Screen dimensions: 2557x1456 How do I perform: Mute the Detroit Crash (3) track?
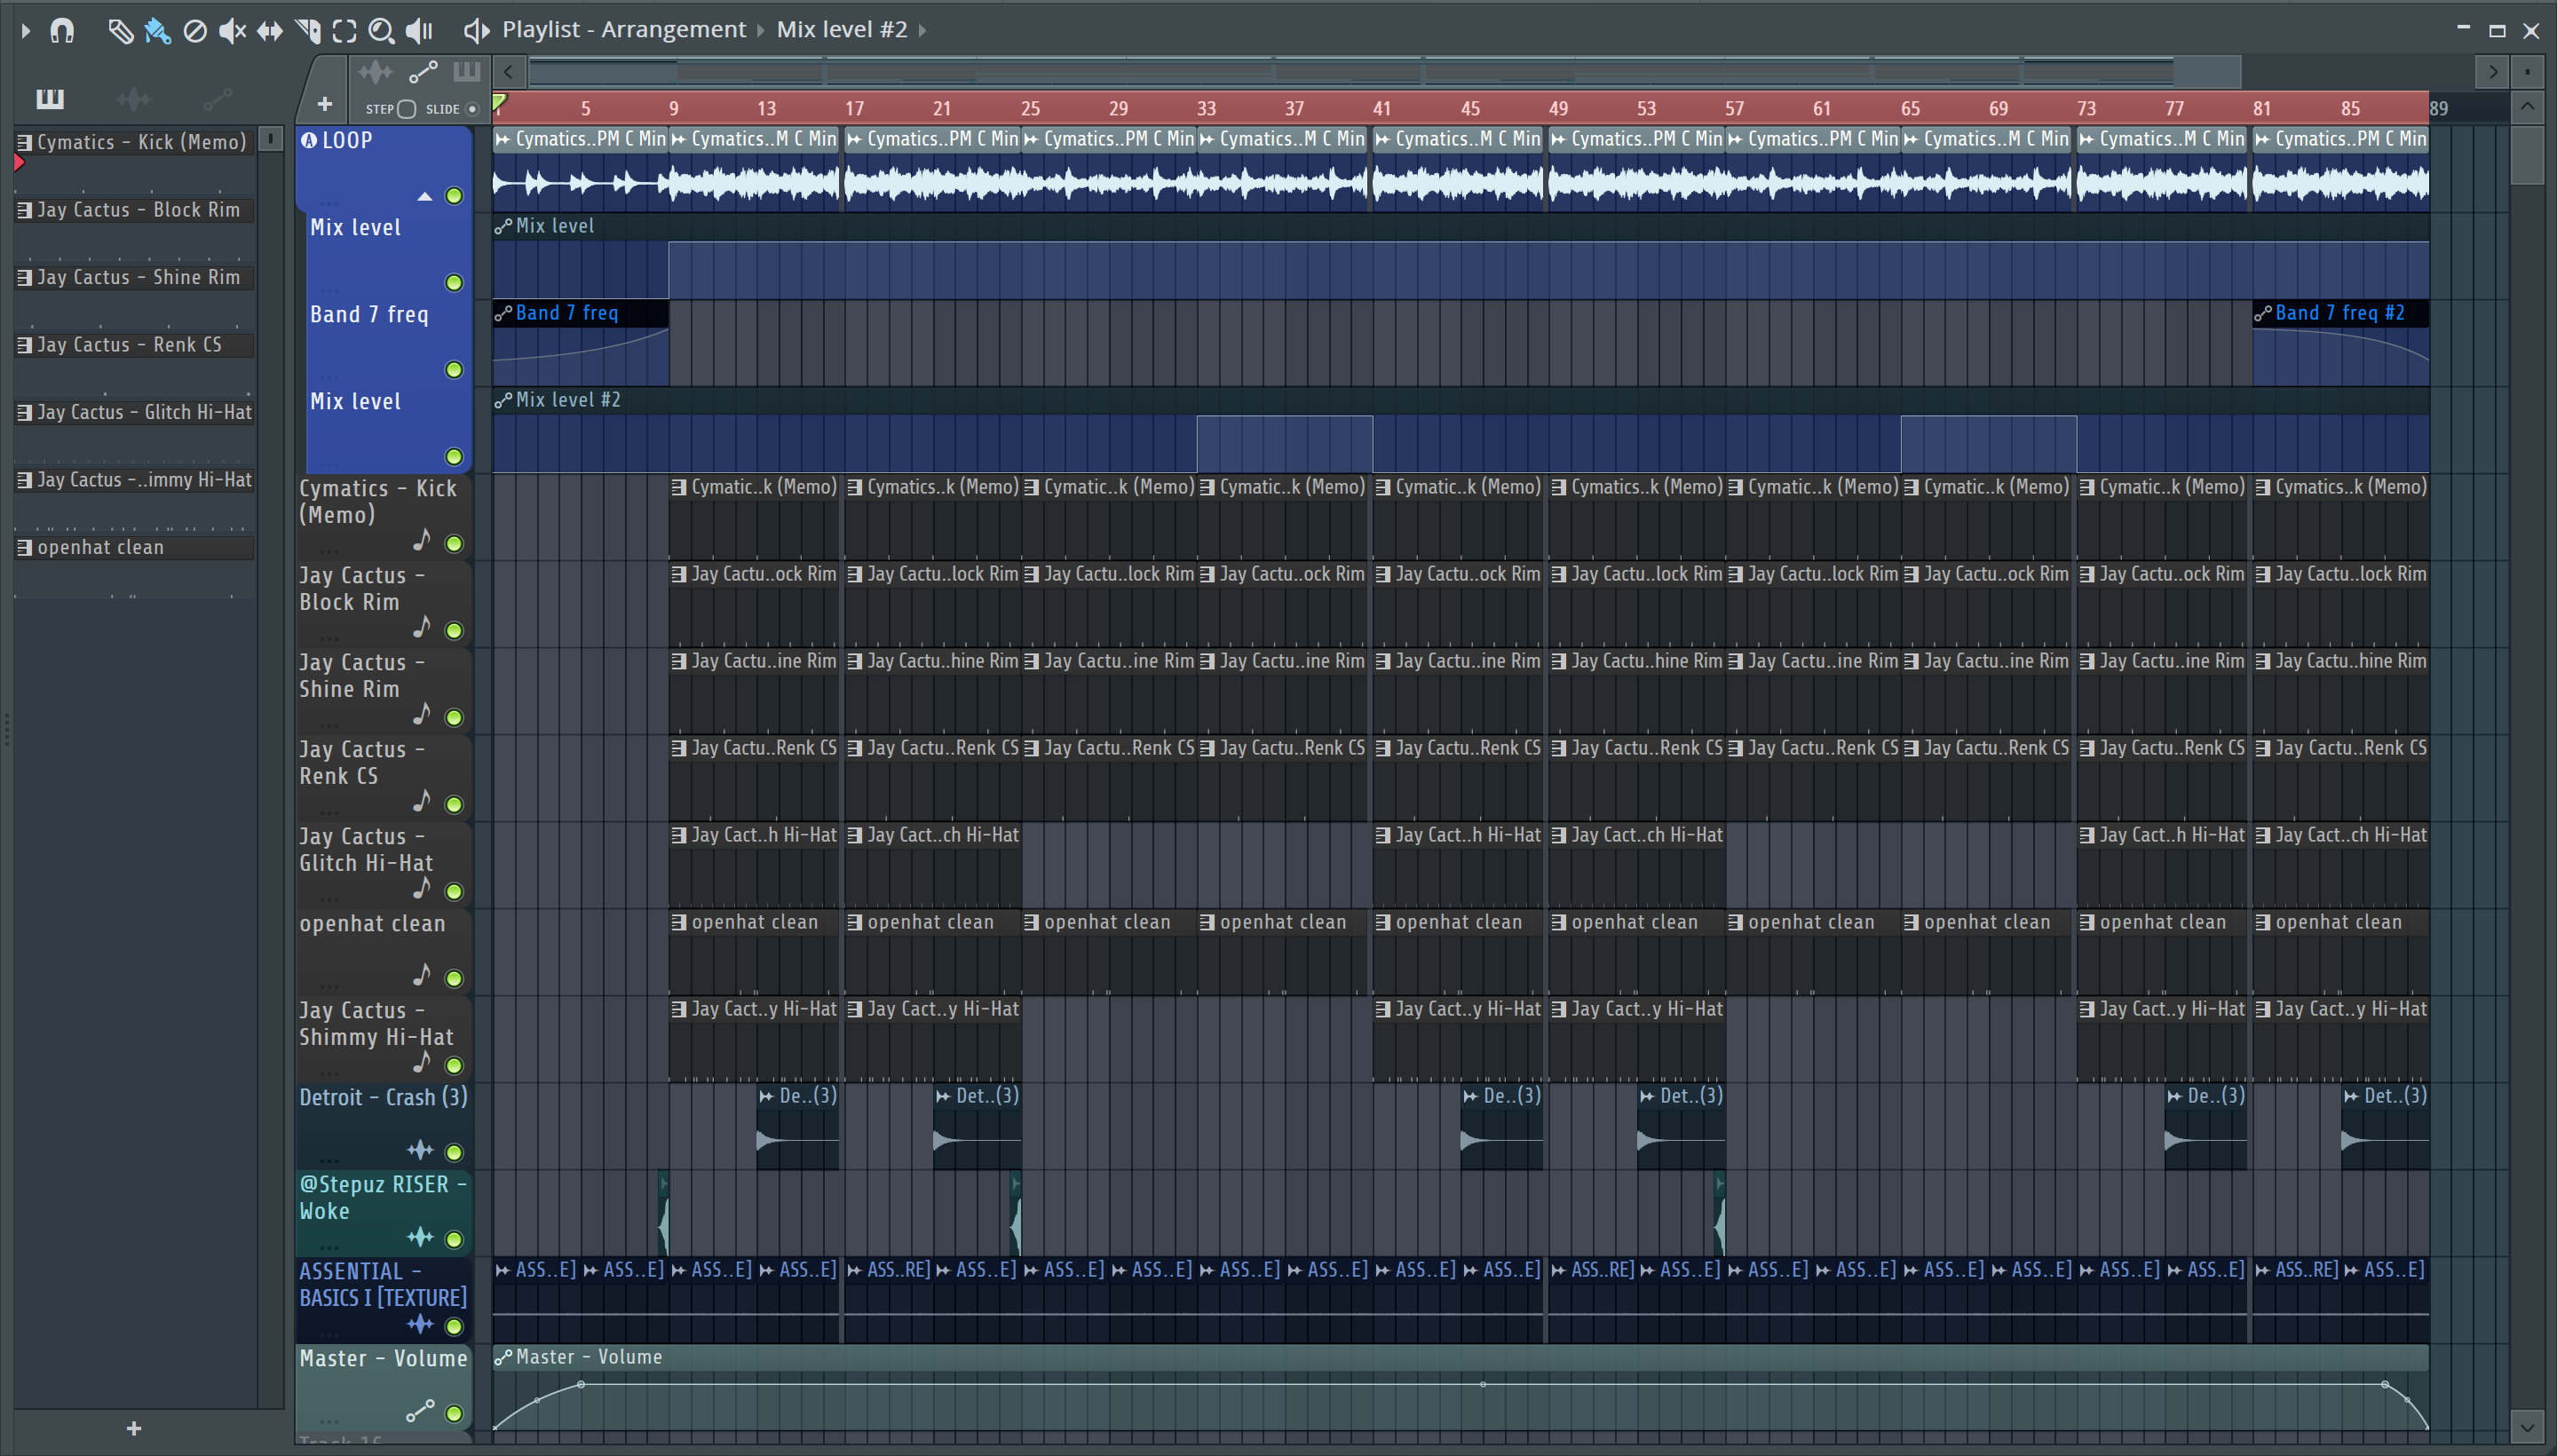coord(454,1152)
